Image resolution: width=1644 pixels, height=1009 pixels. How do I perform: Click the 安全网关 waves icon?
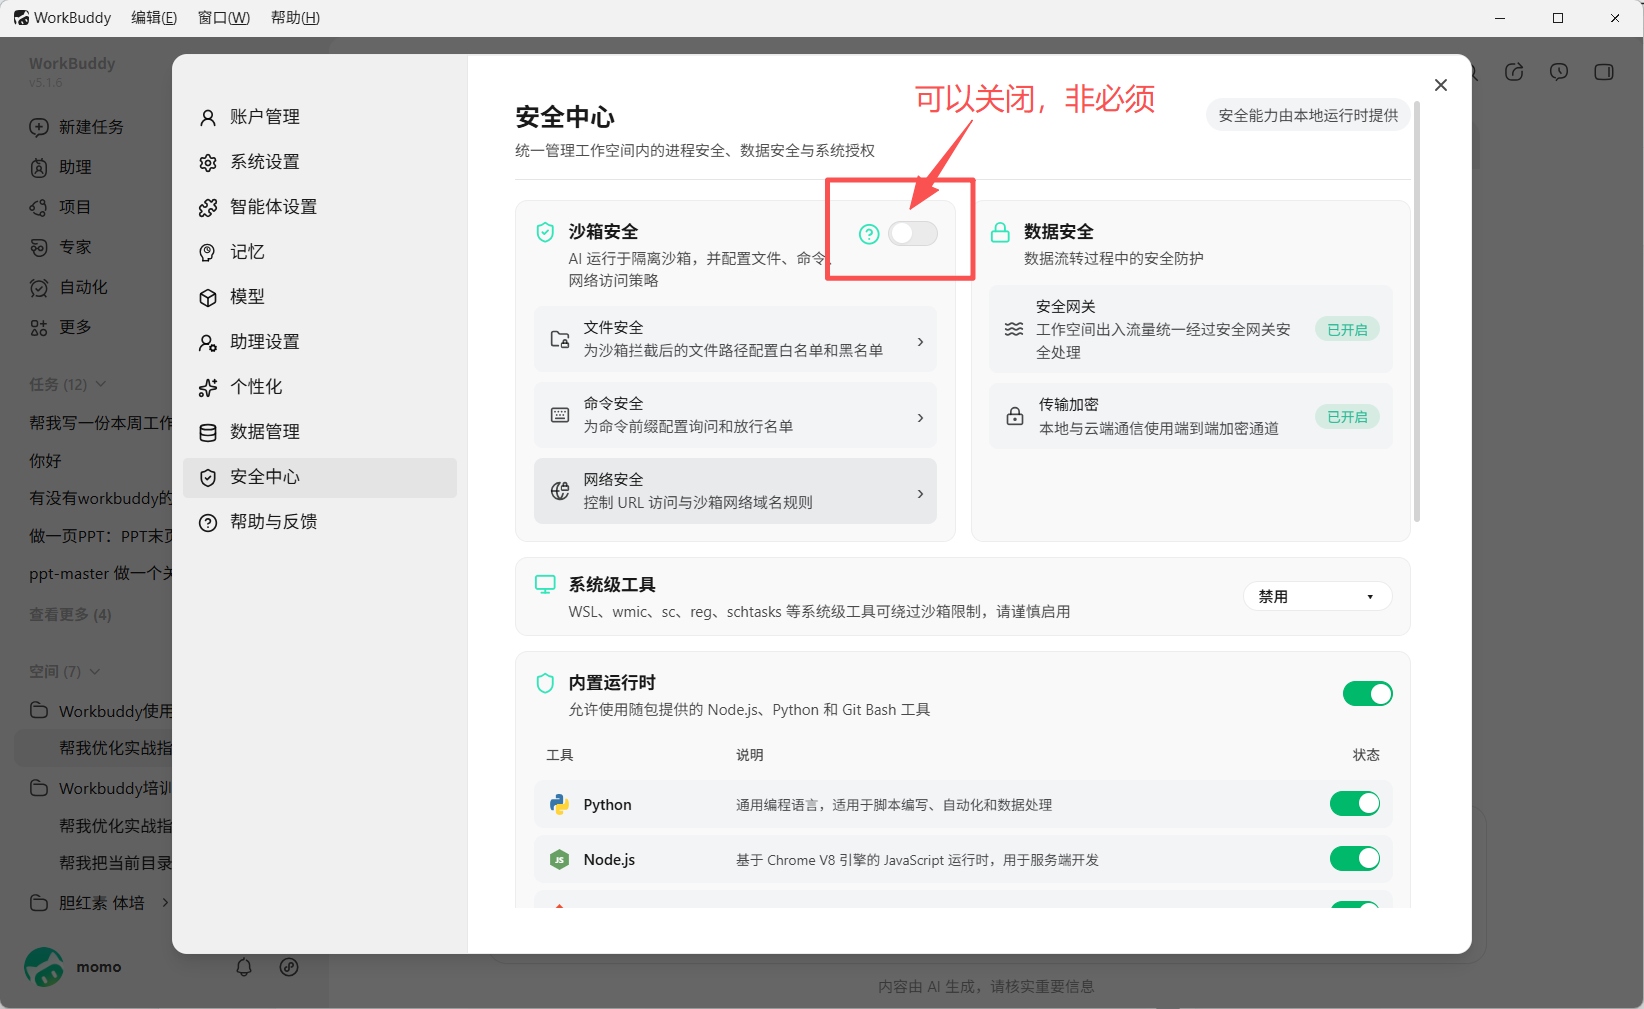1014,329
